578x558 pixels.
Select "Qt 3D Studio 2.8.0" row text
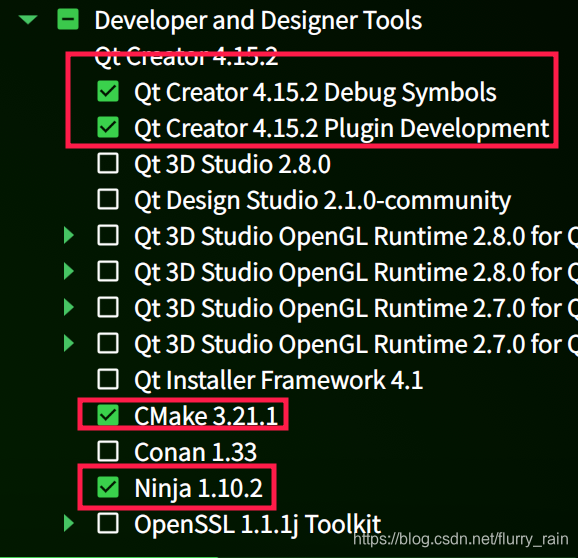232,164
